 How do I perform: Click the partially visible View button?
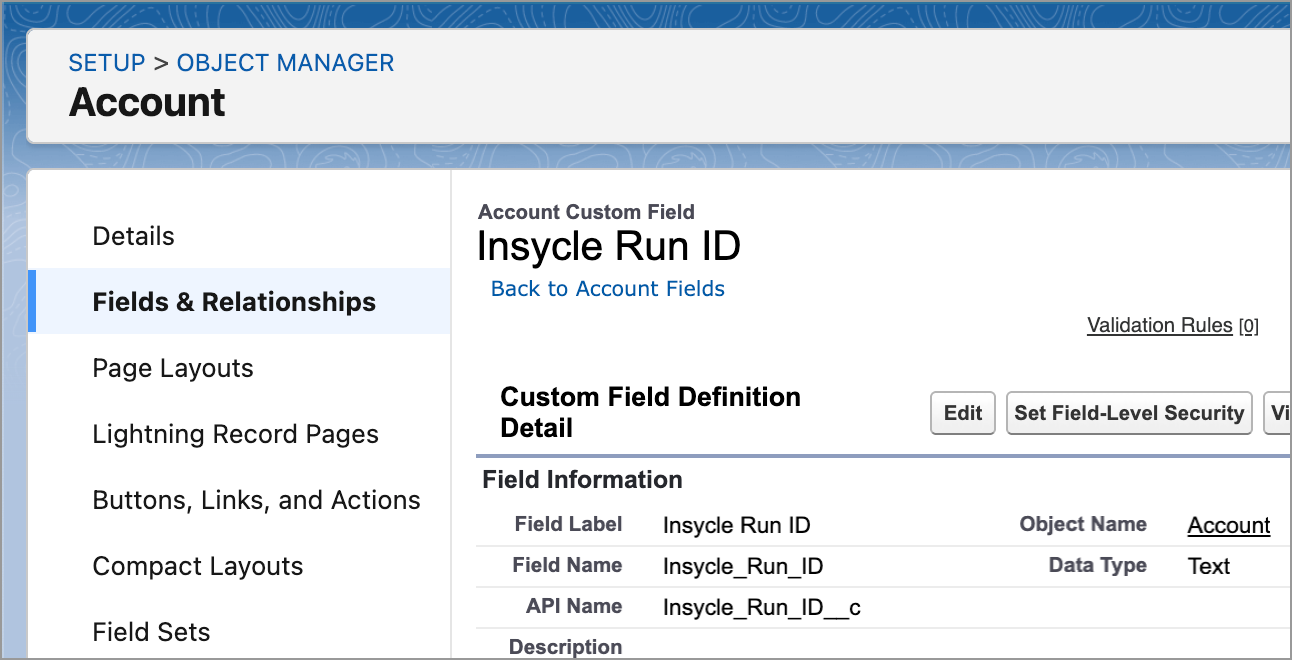point(1283,412)
